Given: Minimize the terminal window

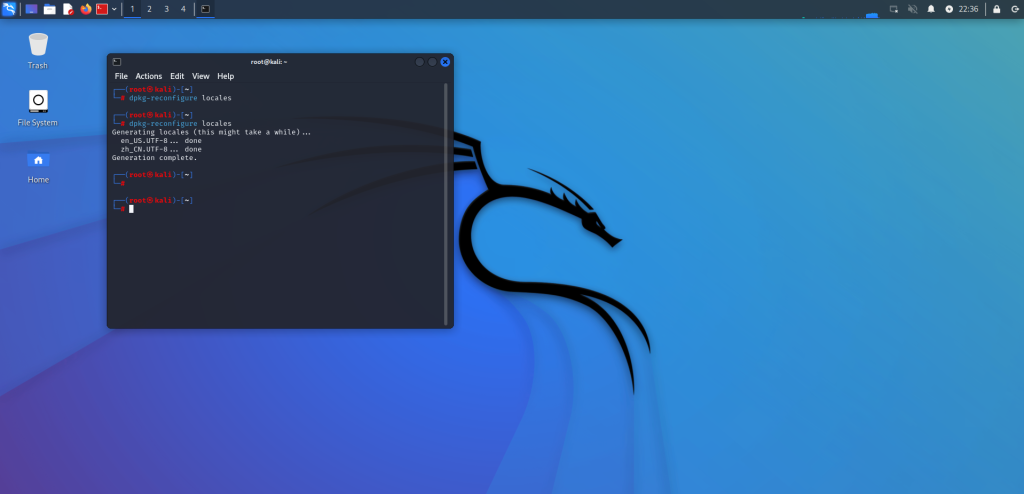Looking at the screenshot, I should click(420, 62).
